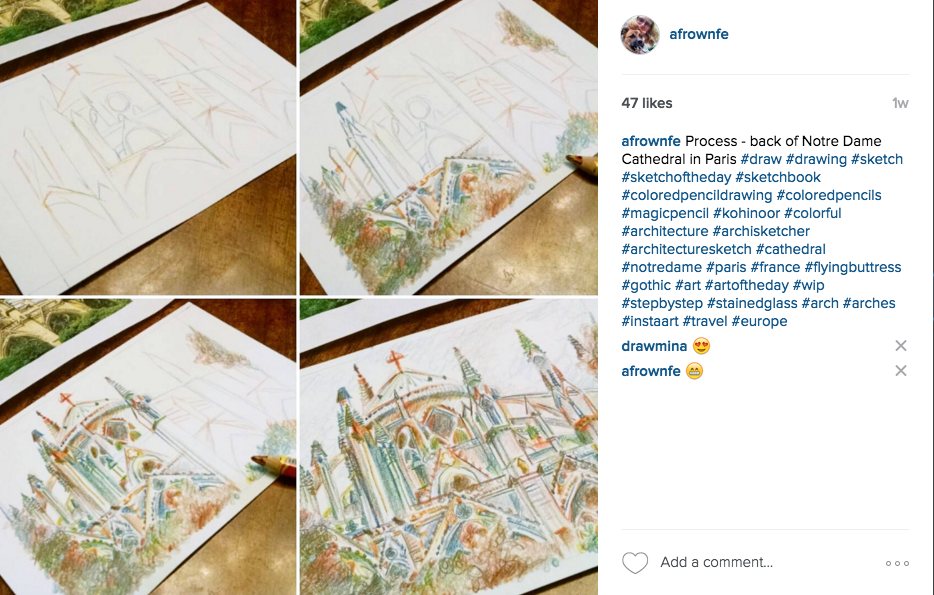Open afrownfe username link in header
The width and height of the screenshot is (934, 595).
(699, 34)
